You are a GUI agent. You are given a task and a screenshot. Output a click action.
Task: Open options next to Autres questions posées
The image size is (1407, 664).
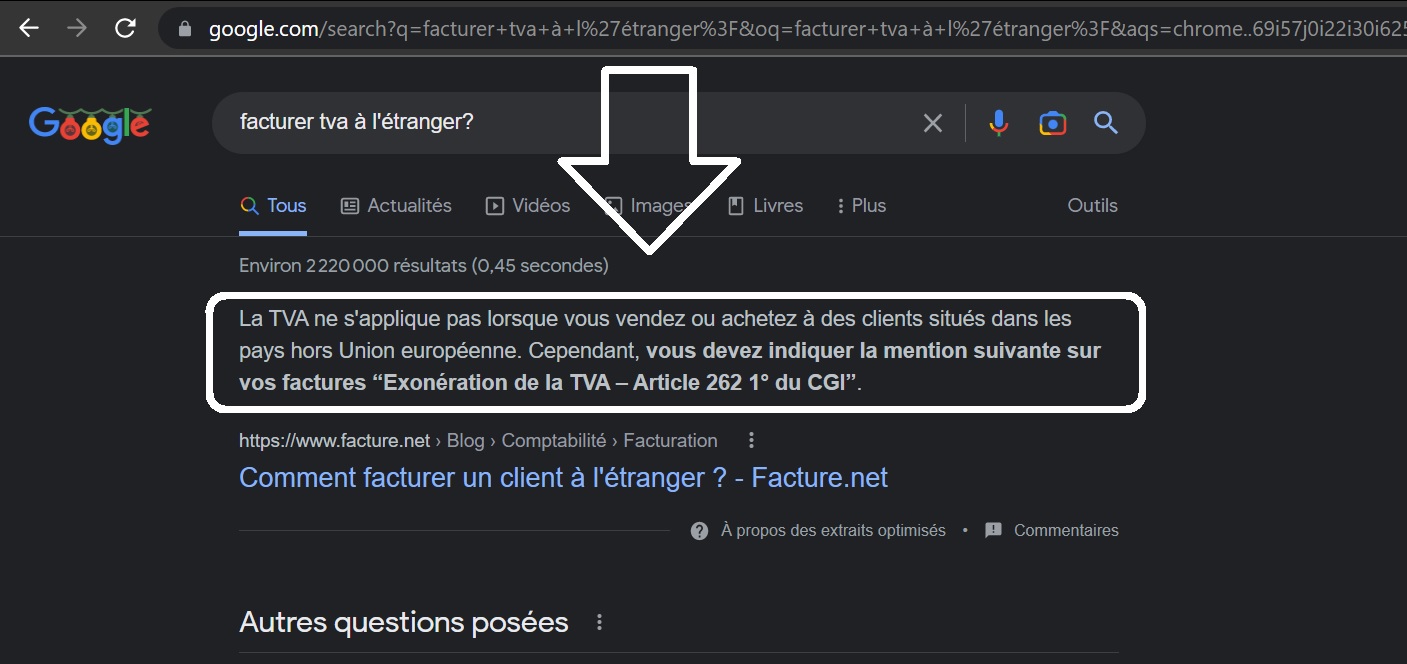[600, 622]
